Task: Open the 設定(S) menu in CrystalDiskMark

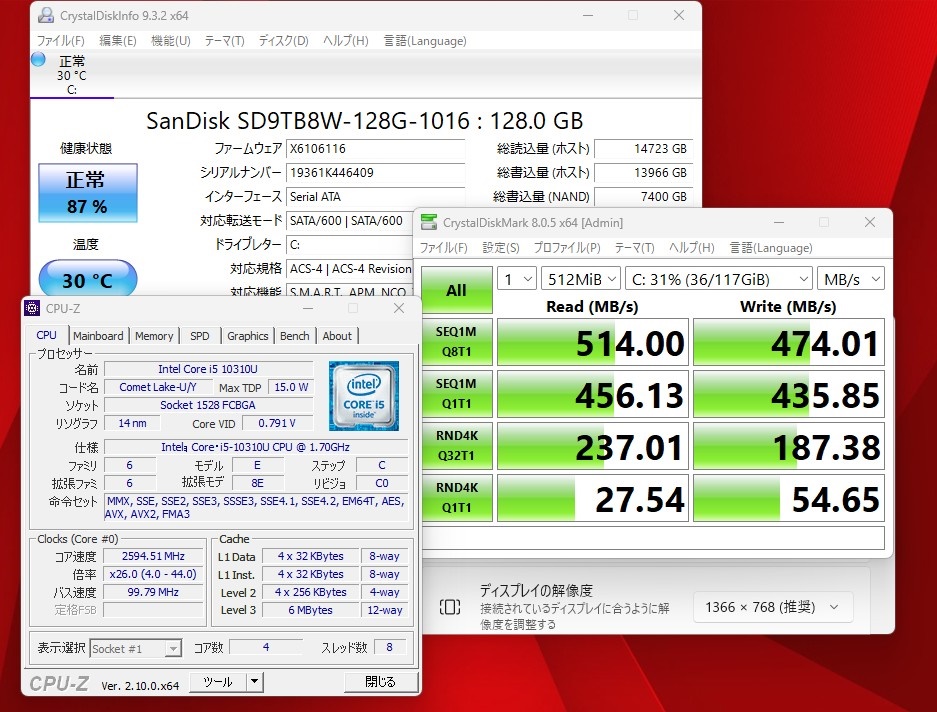Action: click(x=501, y=247)
